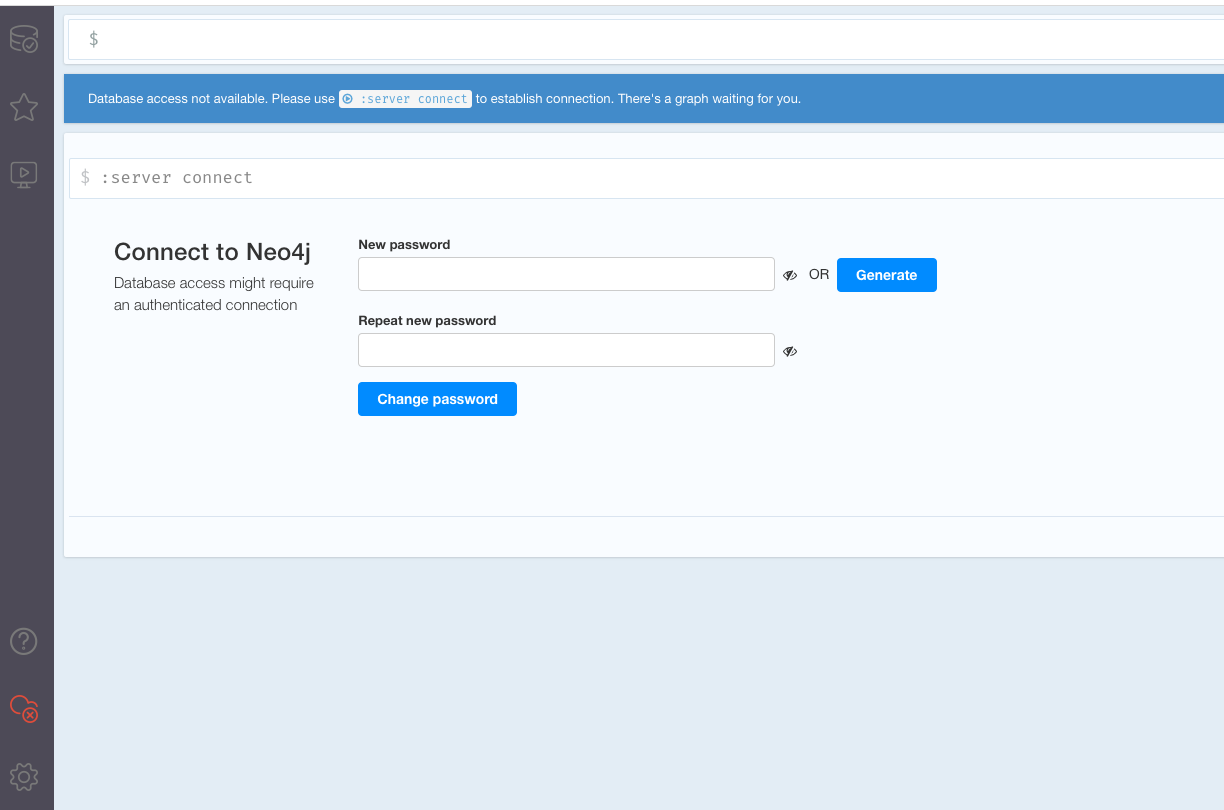Click the 'New password' label
The width and height of the screenshot is (1224, 810).
[x=404, y=244]
